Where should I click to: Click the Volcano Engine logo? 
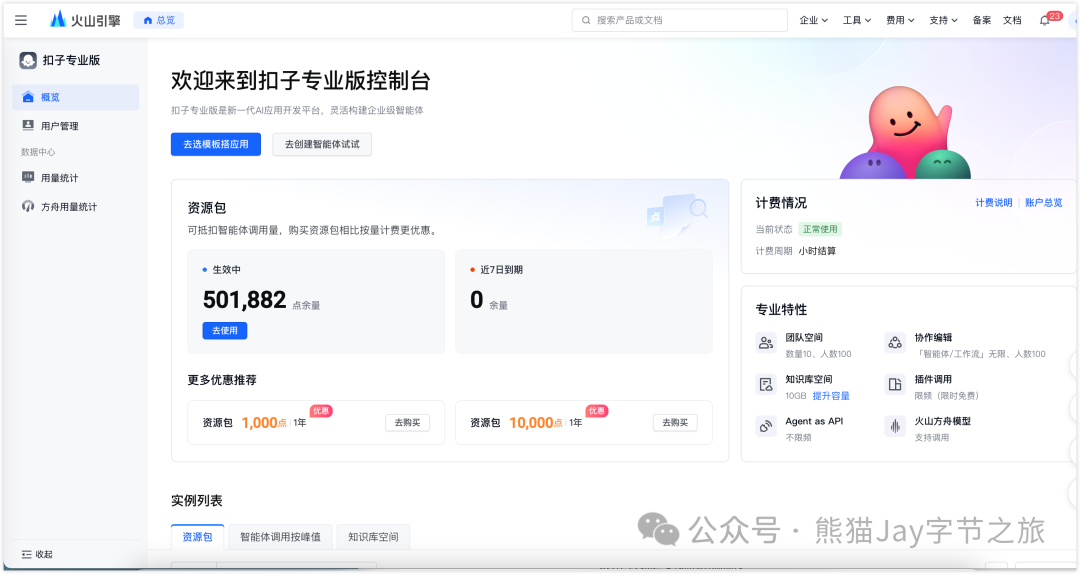point(85,20)
